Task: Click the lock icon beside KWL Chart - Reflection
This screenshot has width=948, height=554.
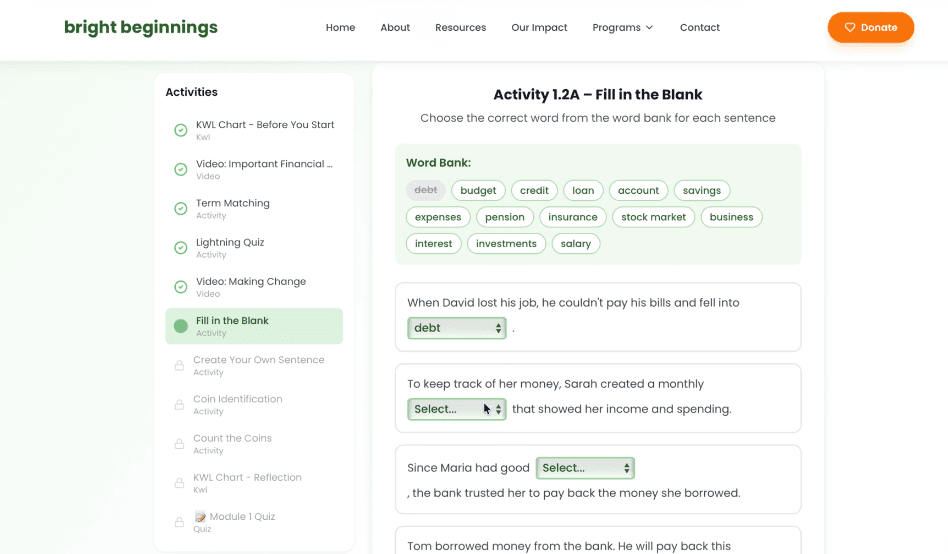Action: (179, 483)
